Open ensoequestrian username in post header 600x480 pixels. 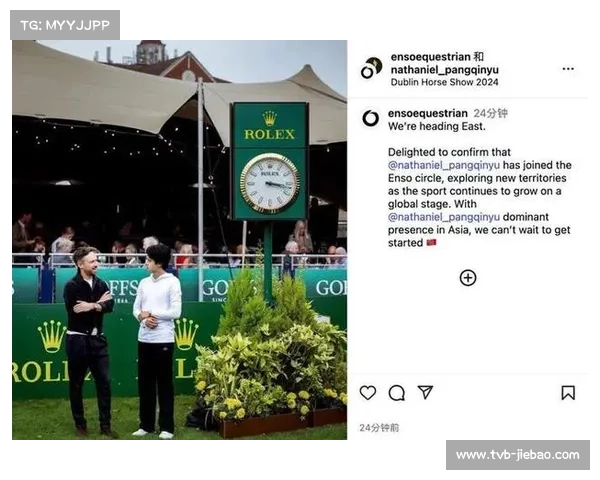(430, 57)
